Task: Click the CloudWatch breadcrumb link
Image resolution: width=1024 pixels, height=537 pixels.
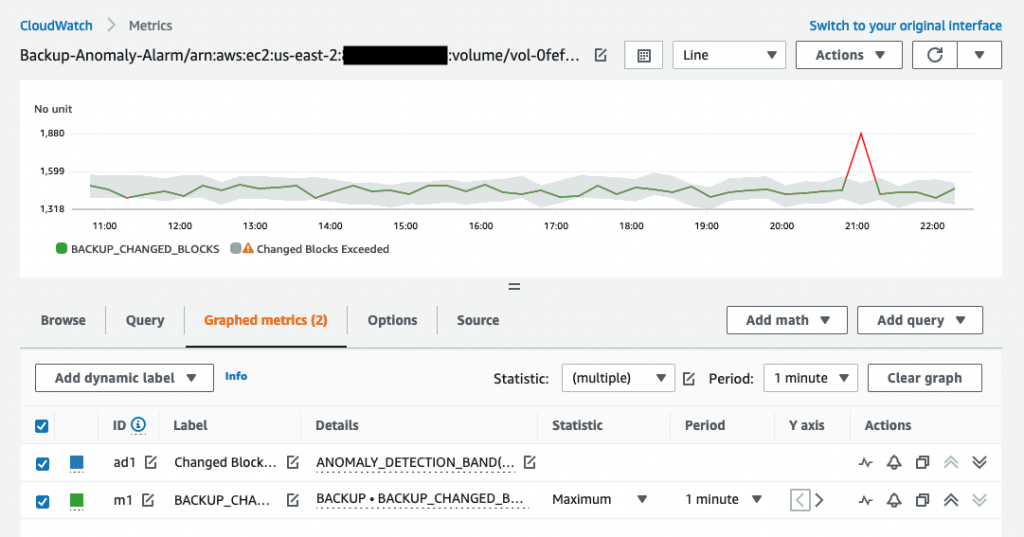Action: [x=56, y=25]
